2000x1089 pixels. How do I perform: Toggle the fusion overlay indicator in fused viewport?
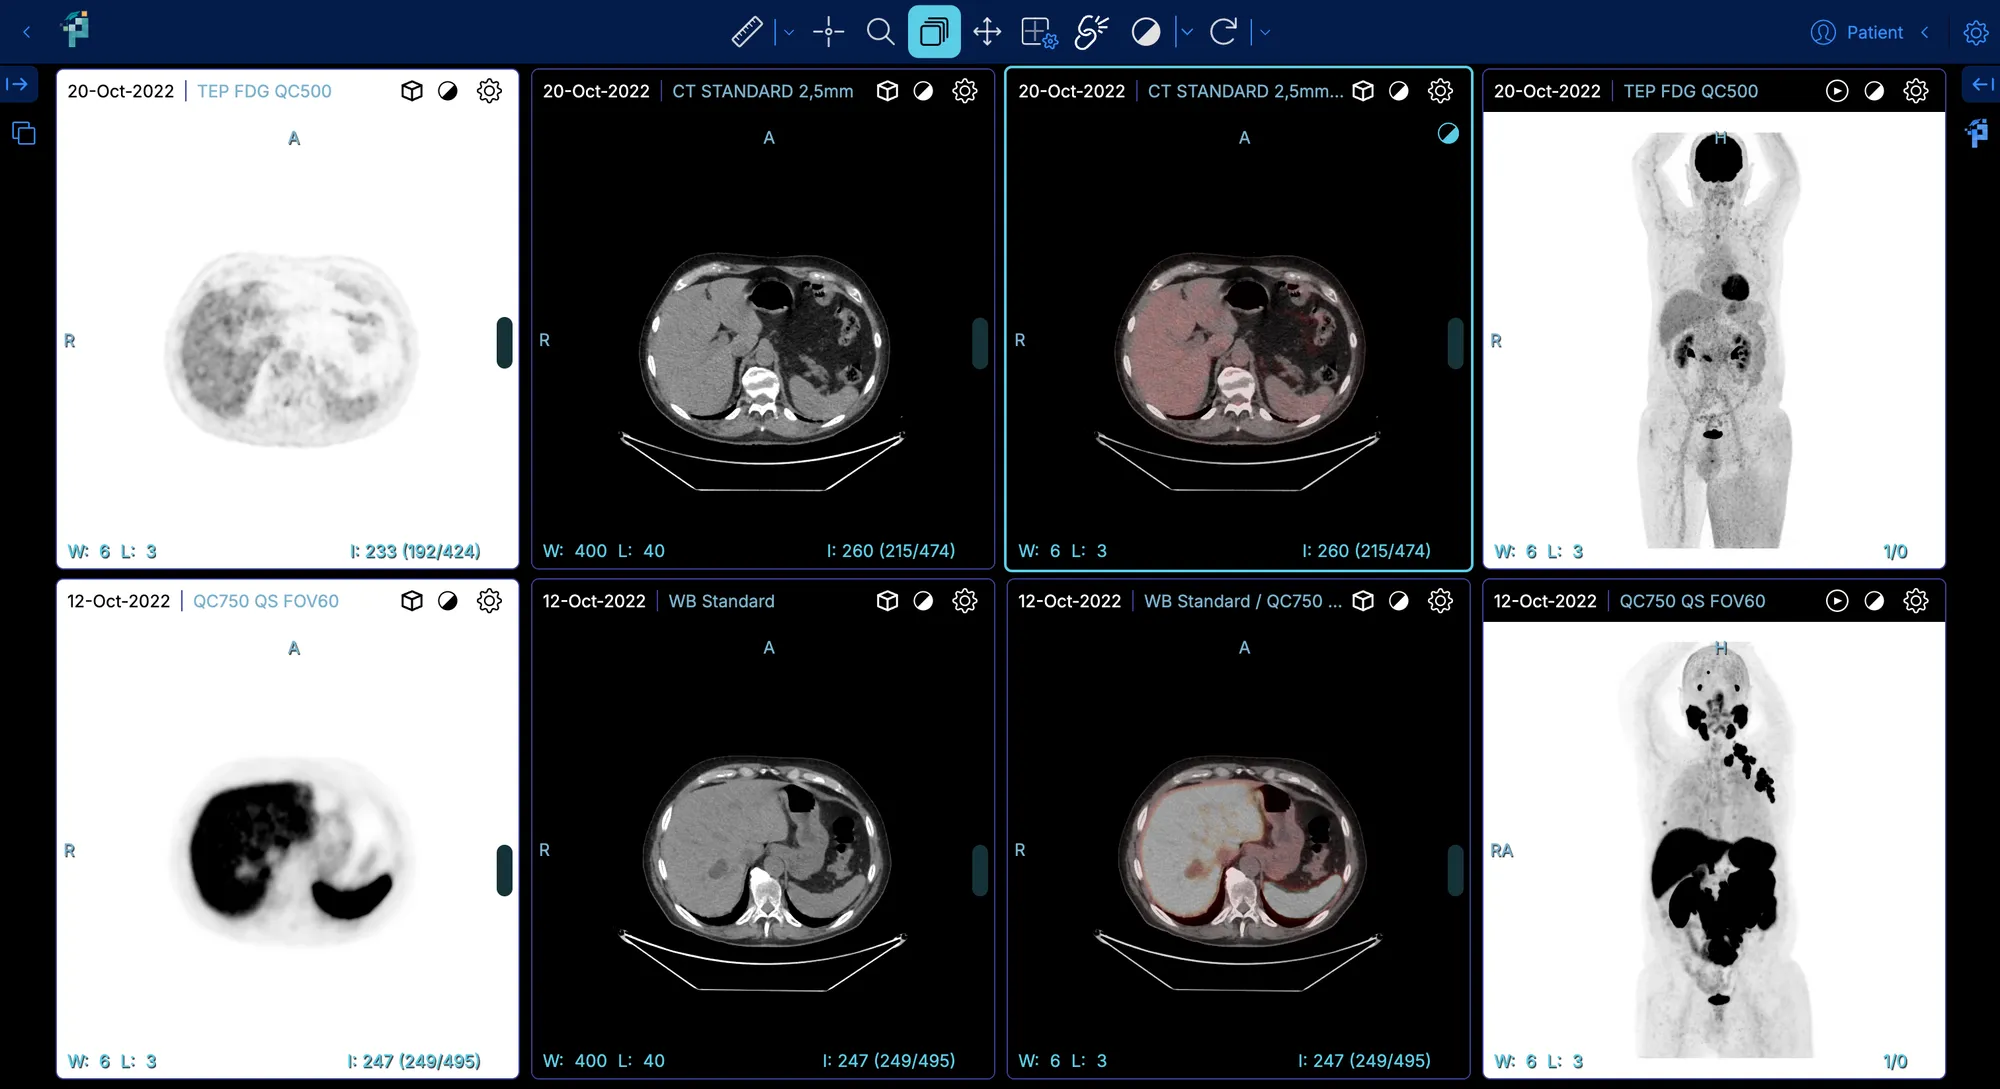[1448, 133]
